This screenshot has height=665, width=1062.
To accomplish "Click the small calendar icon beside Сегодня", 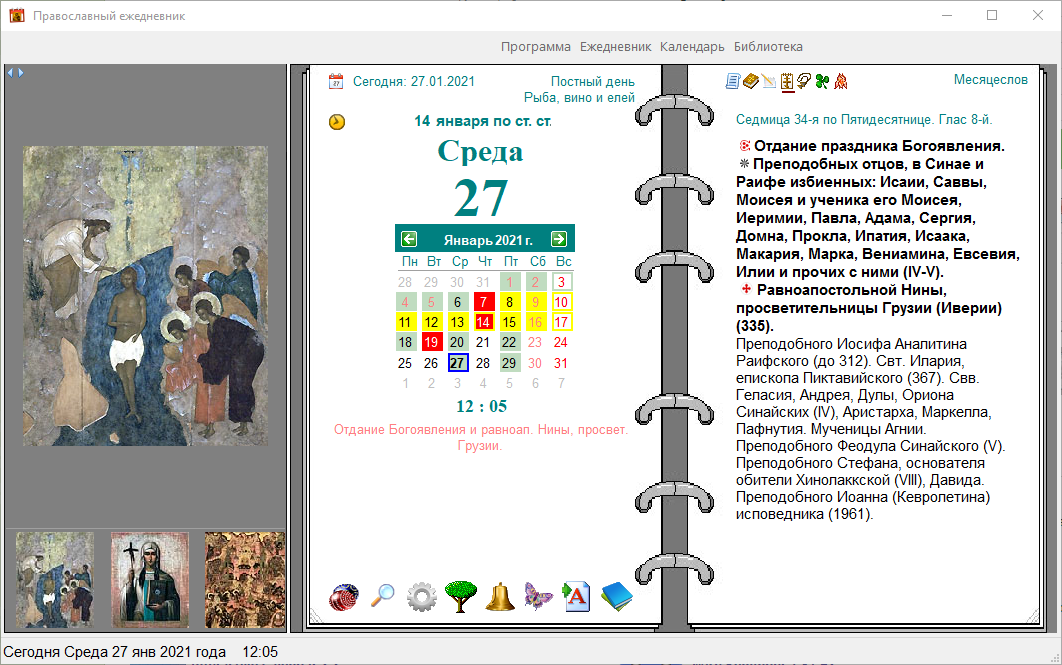I will coord(336,81).
